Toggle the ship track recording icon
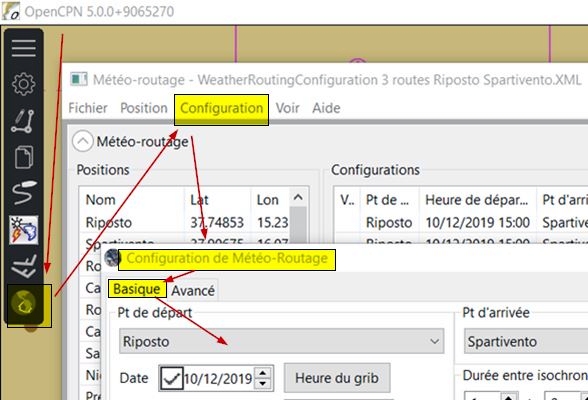The width and height of the screenshot is (588, 400). [24, 192]
